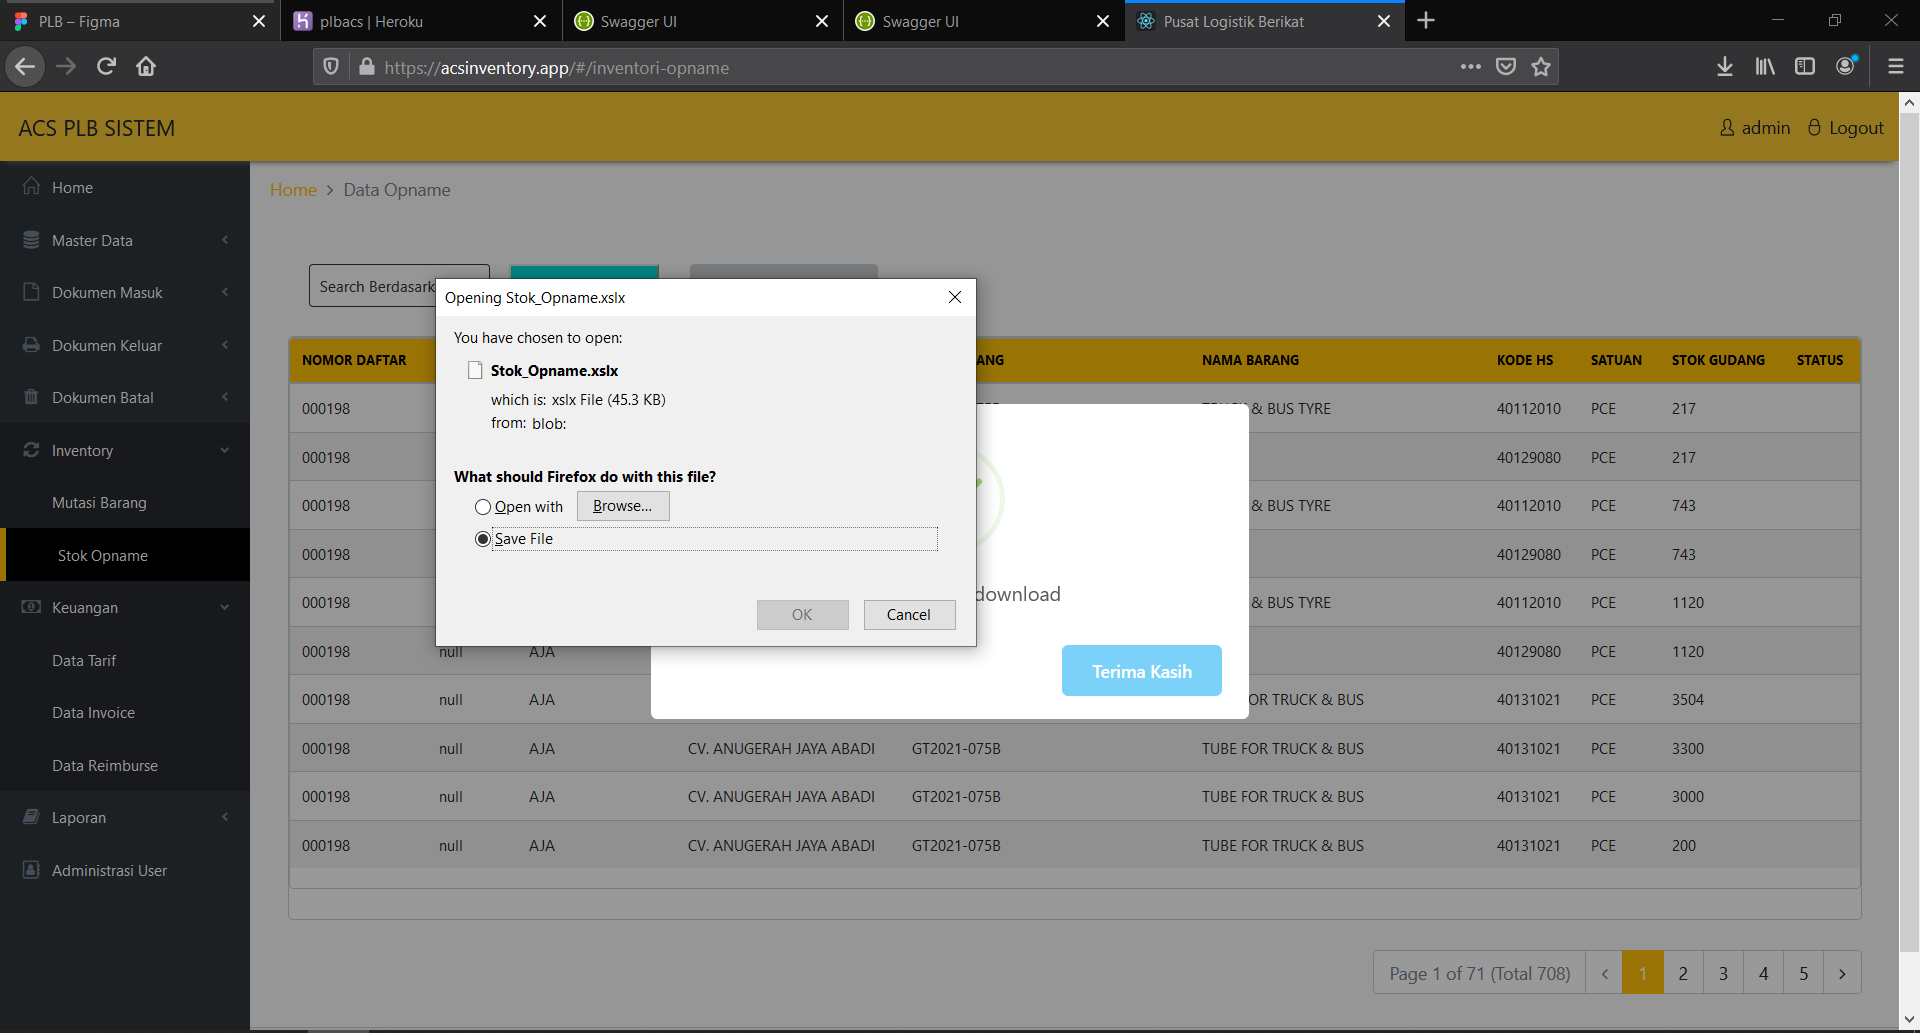Go to pagination page 3

click(x=1723, y=973)
